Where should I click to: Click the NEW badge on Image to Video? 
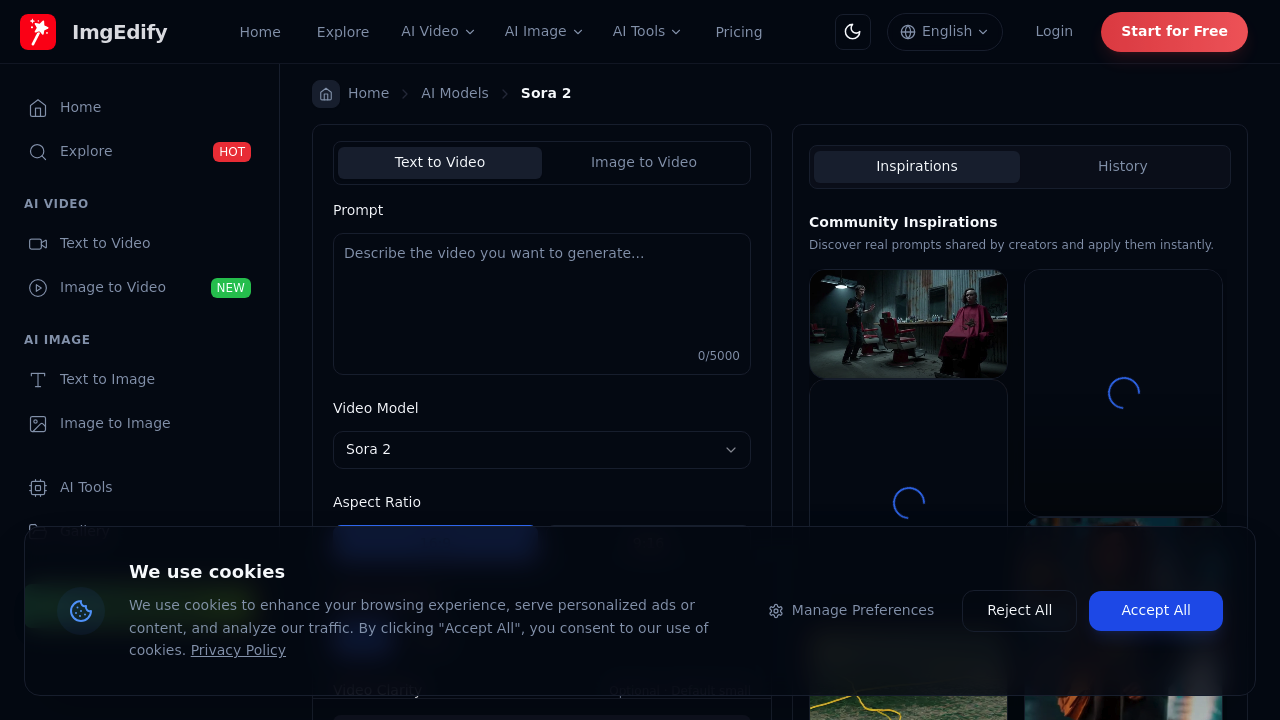(x=231, y=288)
